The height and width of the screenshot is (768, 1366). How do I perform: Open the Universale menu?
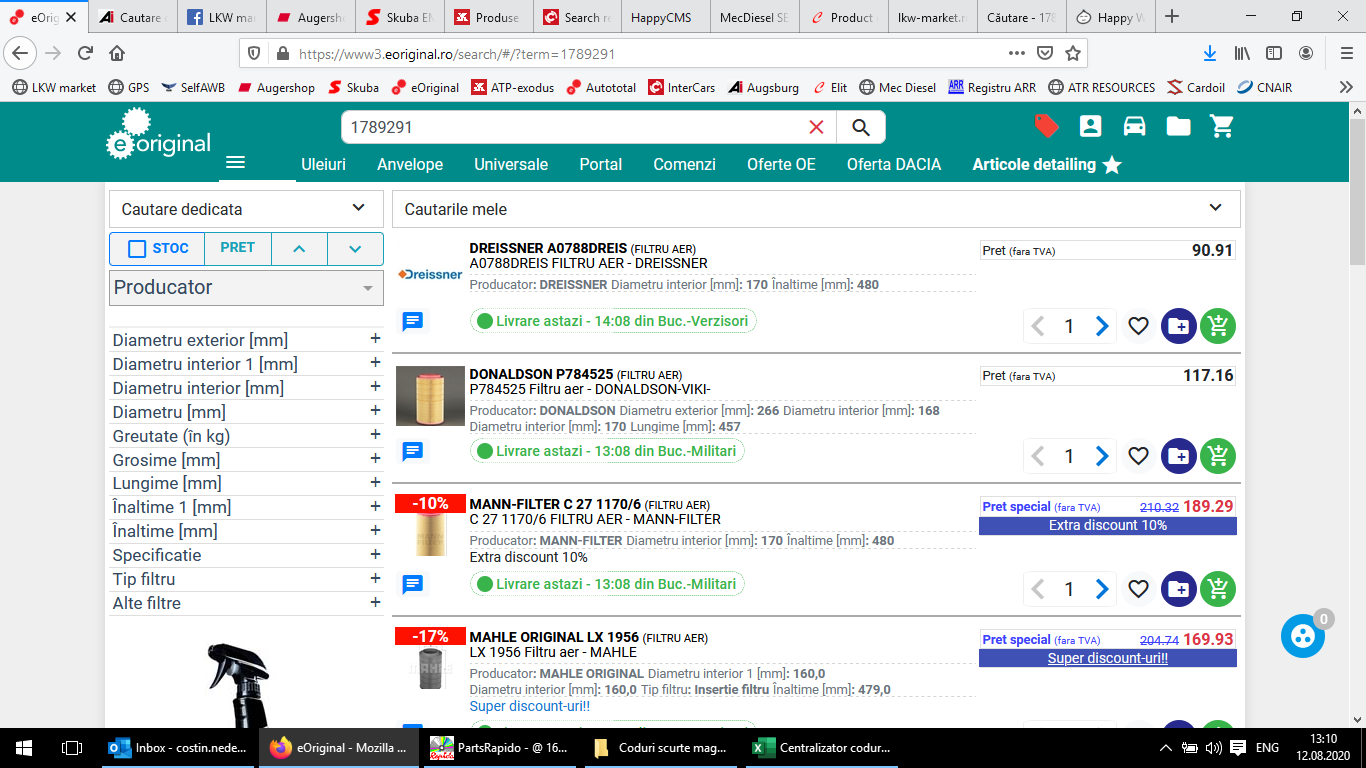click(511, 164)
